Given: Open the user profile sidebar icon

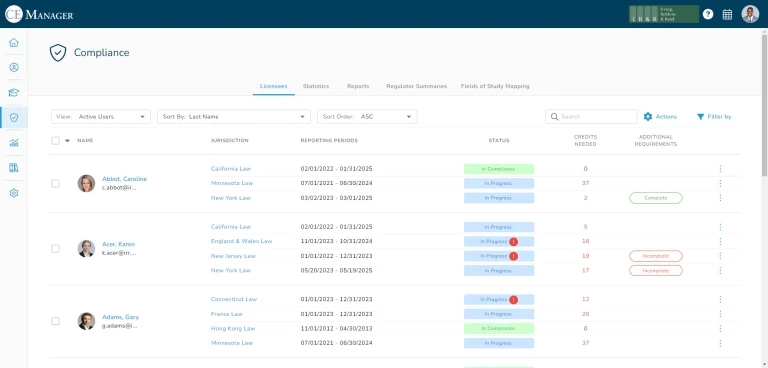Looking at the screenshot, I should (14, 67).
